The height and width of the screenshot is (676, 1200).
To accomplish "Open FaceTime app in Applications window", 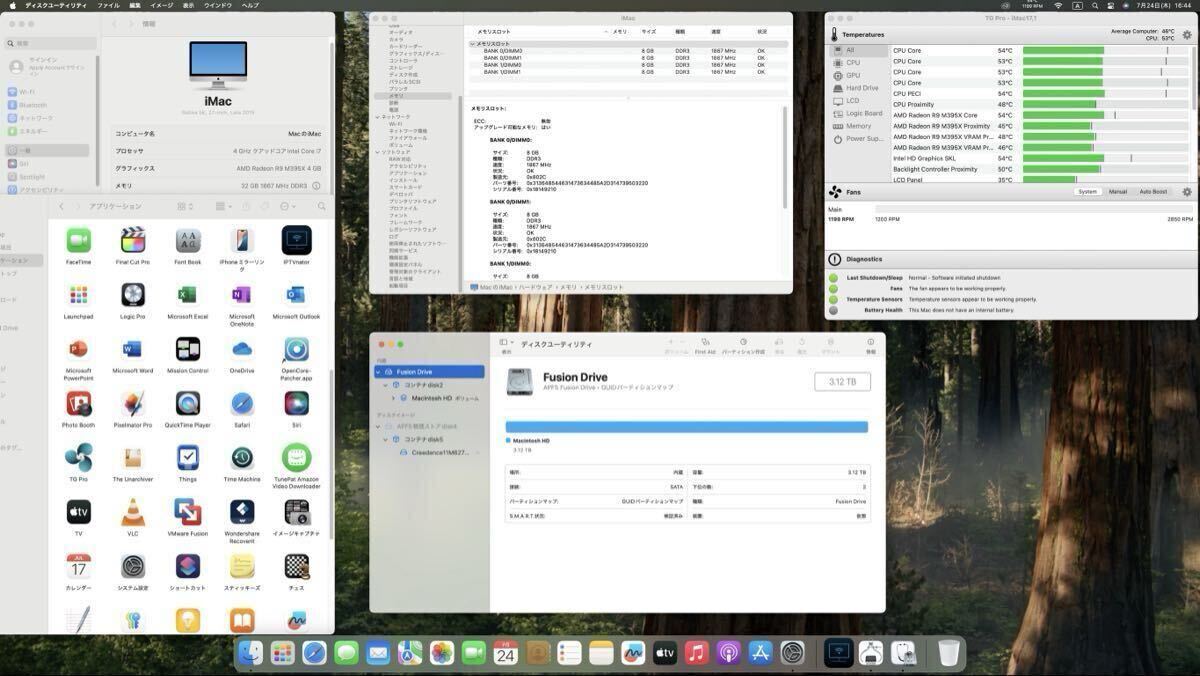I will [x=78, y=240].
